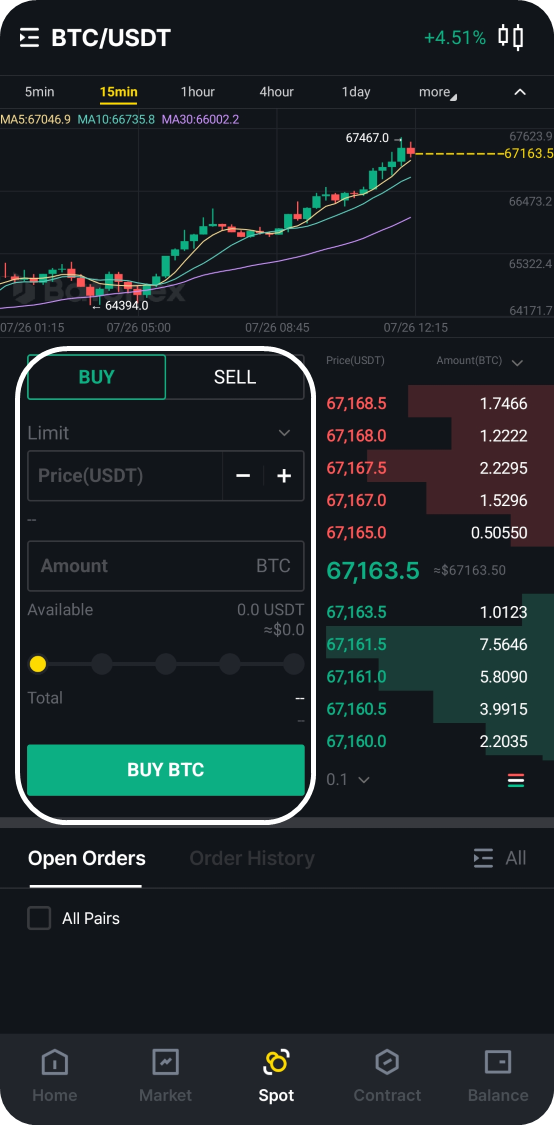Open the trading pair list menu icon
The width and height of the screenshot is (554, 1125).
pos(29,37)
